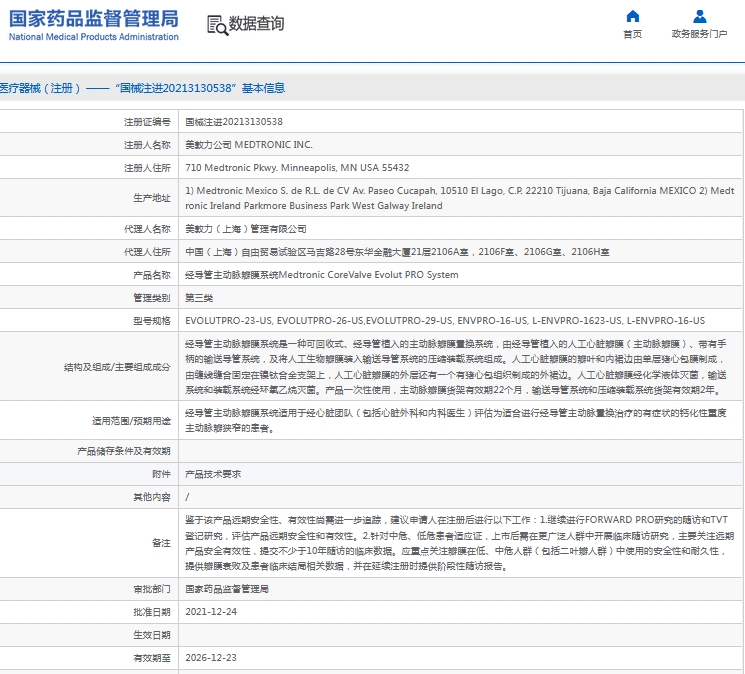Click the 审批部门 label
This screenshot has width=745, height=674.
[152, 589]
